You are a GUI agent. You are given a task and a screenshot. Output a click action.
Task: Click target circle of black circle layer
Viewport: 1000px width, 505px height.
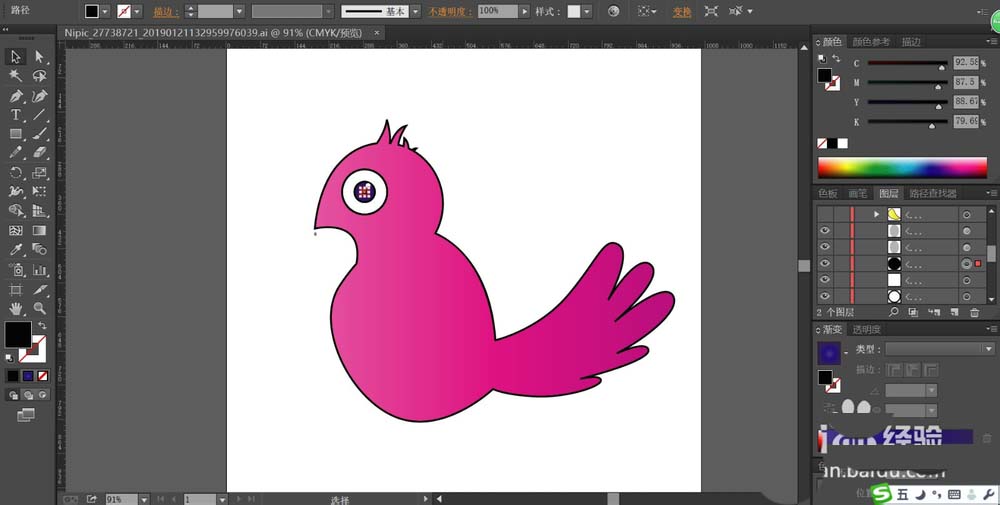coord(966,263)
